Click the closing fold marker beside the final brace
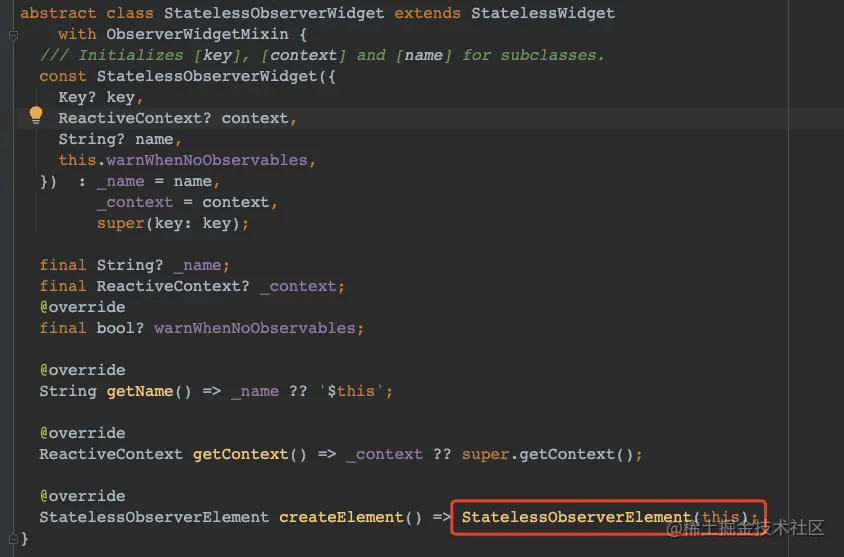 tap(13, 538)
